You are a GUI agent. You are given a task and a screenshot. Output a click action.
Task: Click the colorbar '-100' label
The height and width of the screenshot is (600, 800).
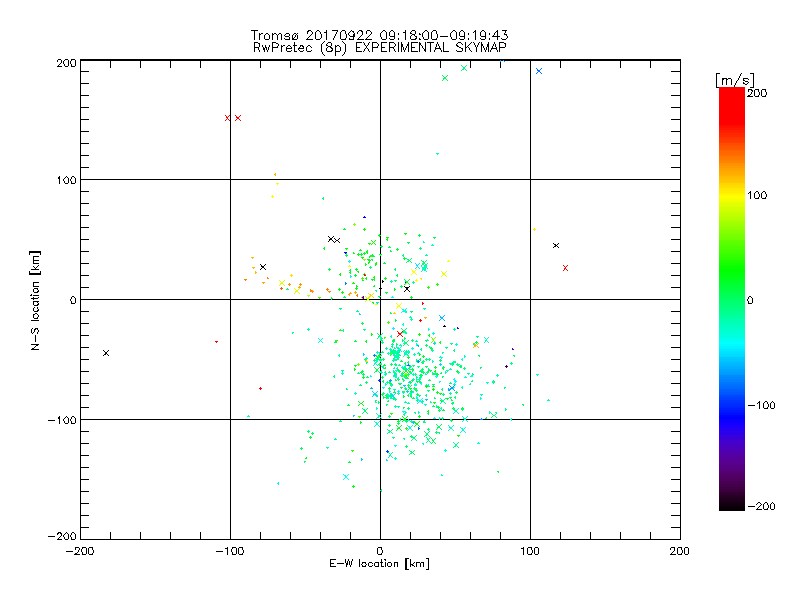761,406
